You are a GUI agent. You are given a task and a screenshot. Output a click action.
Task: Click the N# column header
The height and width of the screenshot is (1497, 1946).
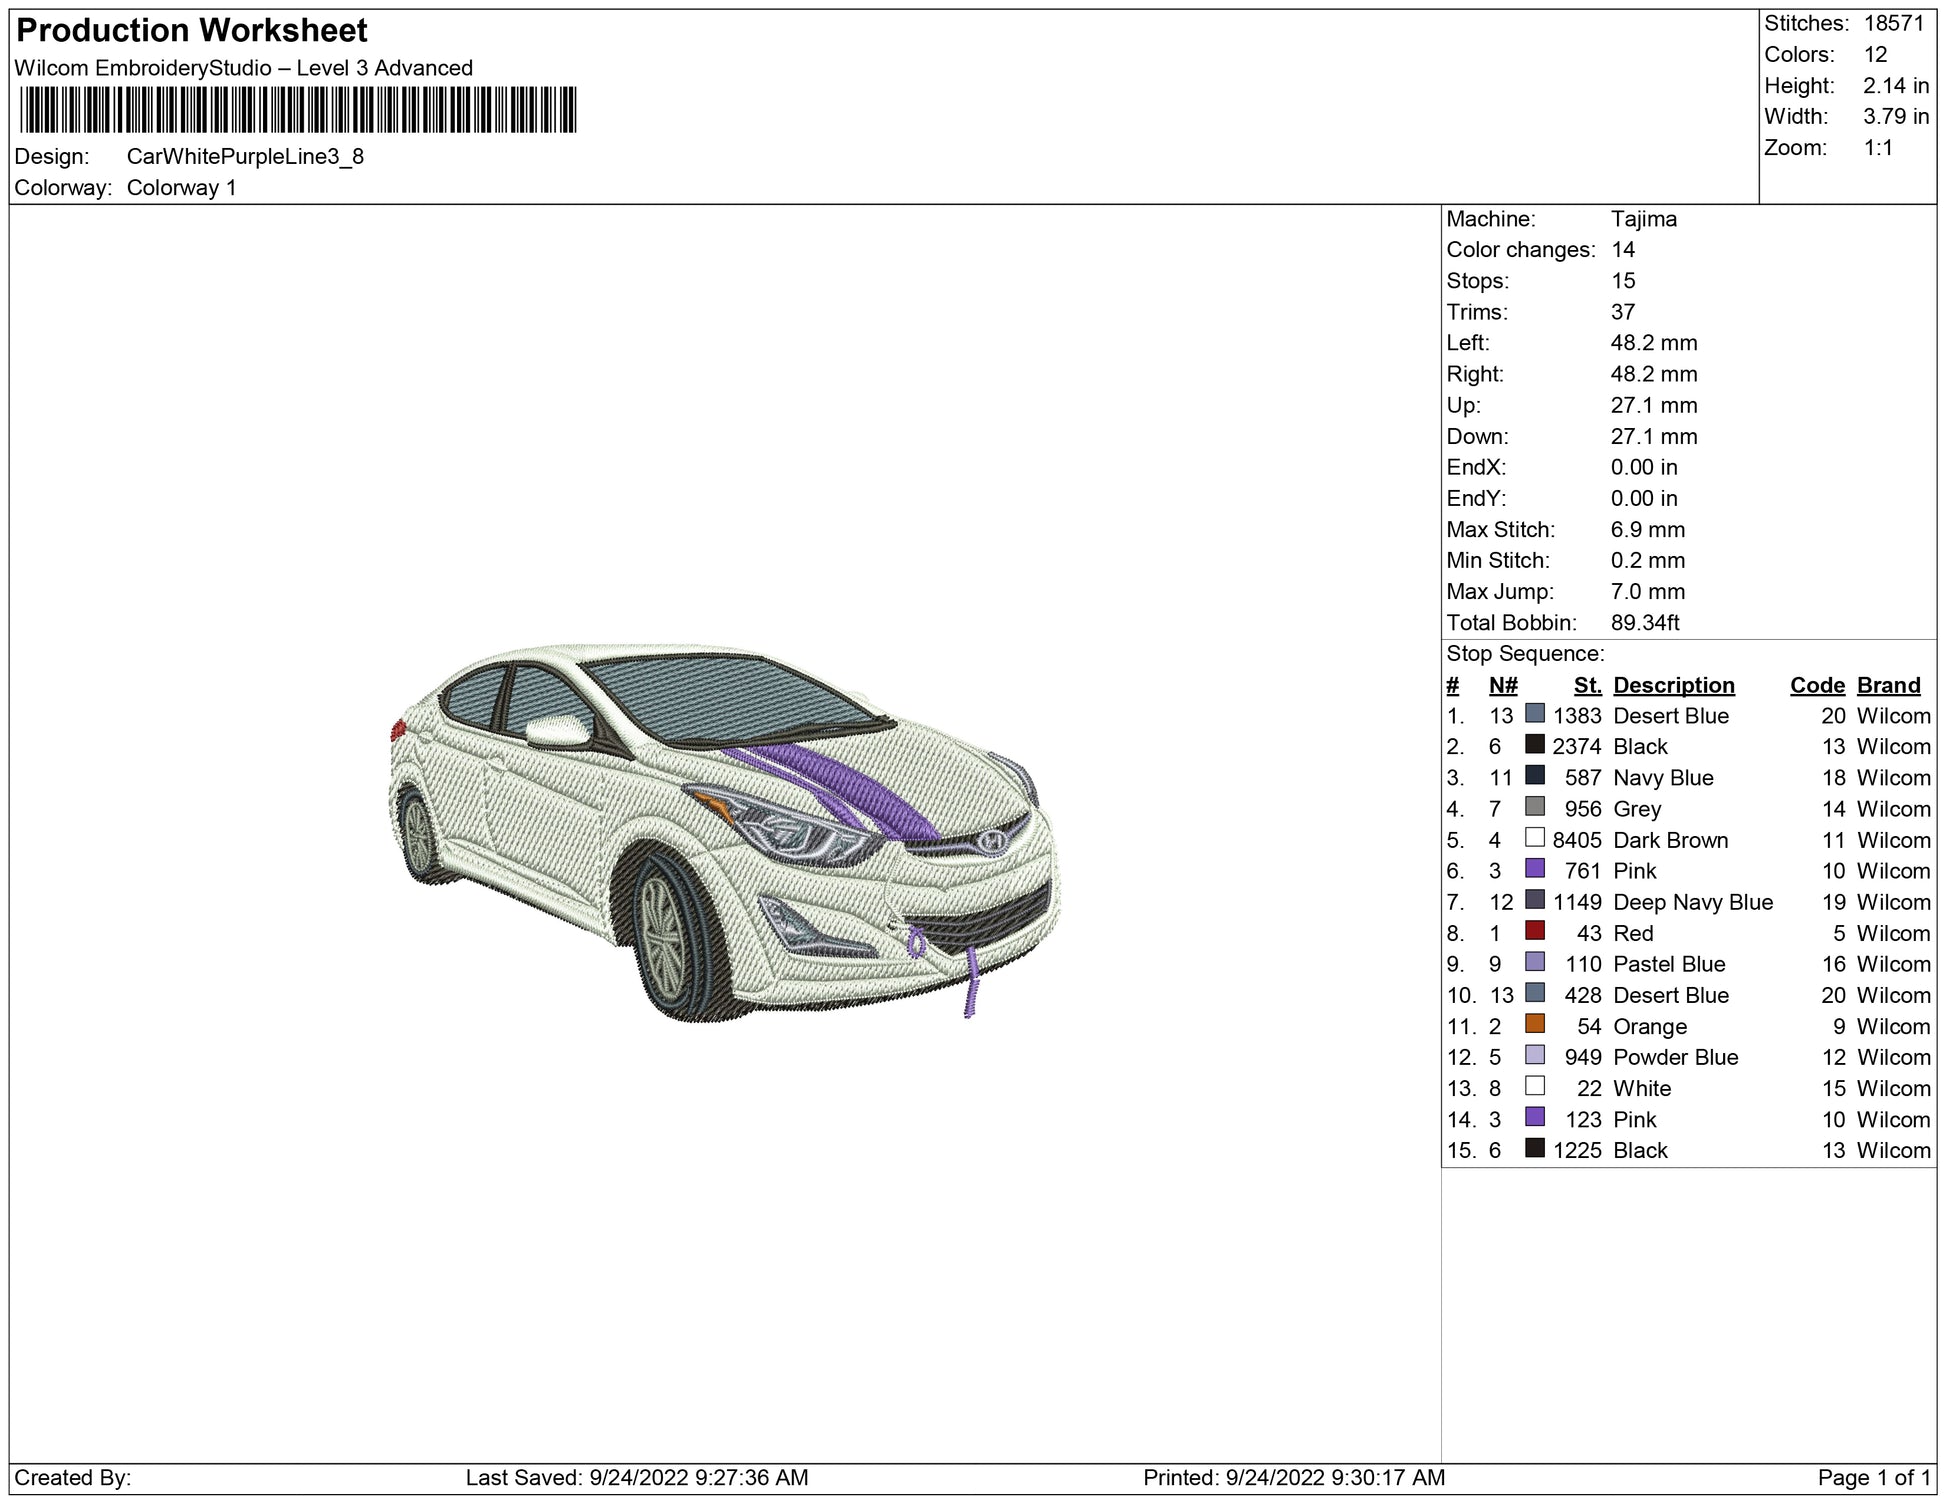click(1502, 685)
